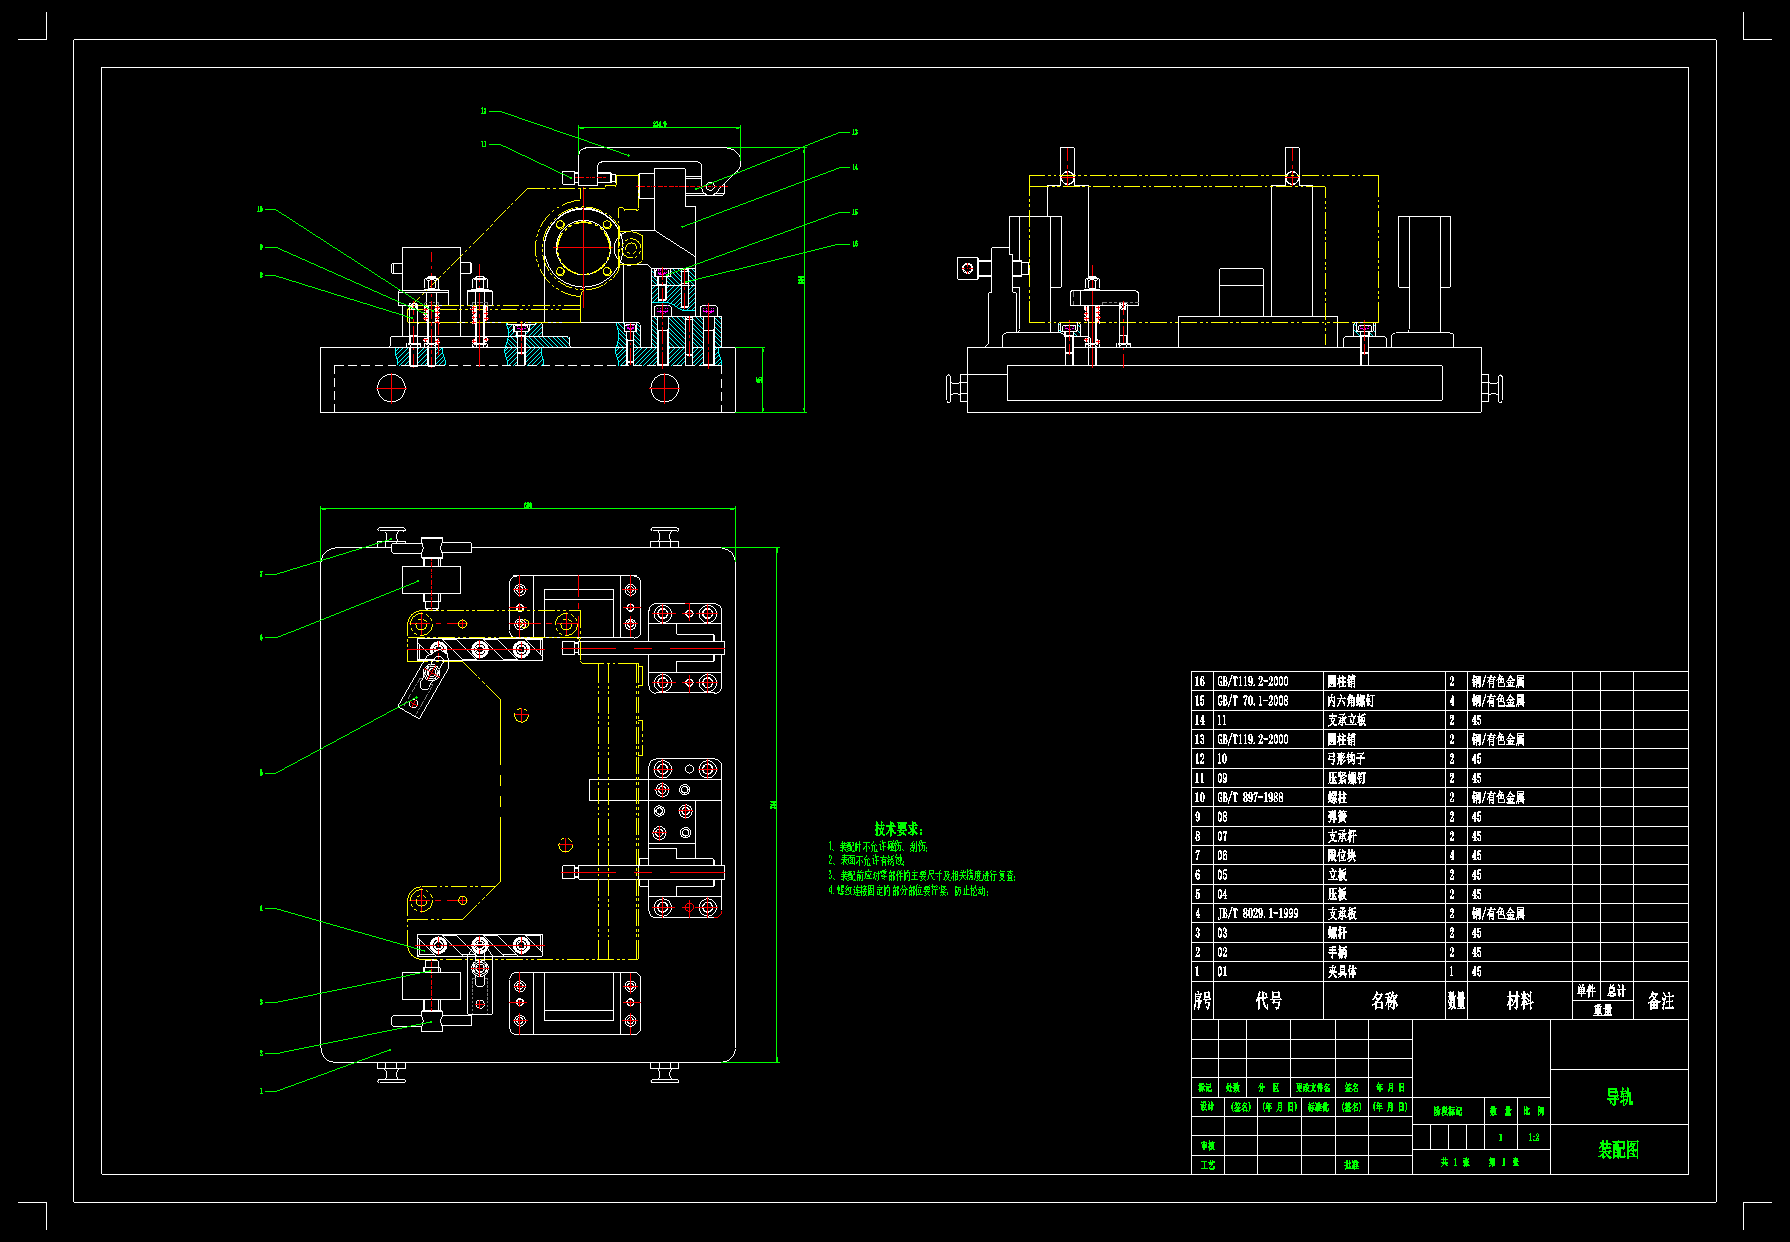Click the part name '限位块'
The width and height of the screenshot is (1790, 1242).
pos(1341,856)
